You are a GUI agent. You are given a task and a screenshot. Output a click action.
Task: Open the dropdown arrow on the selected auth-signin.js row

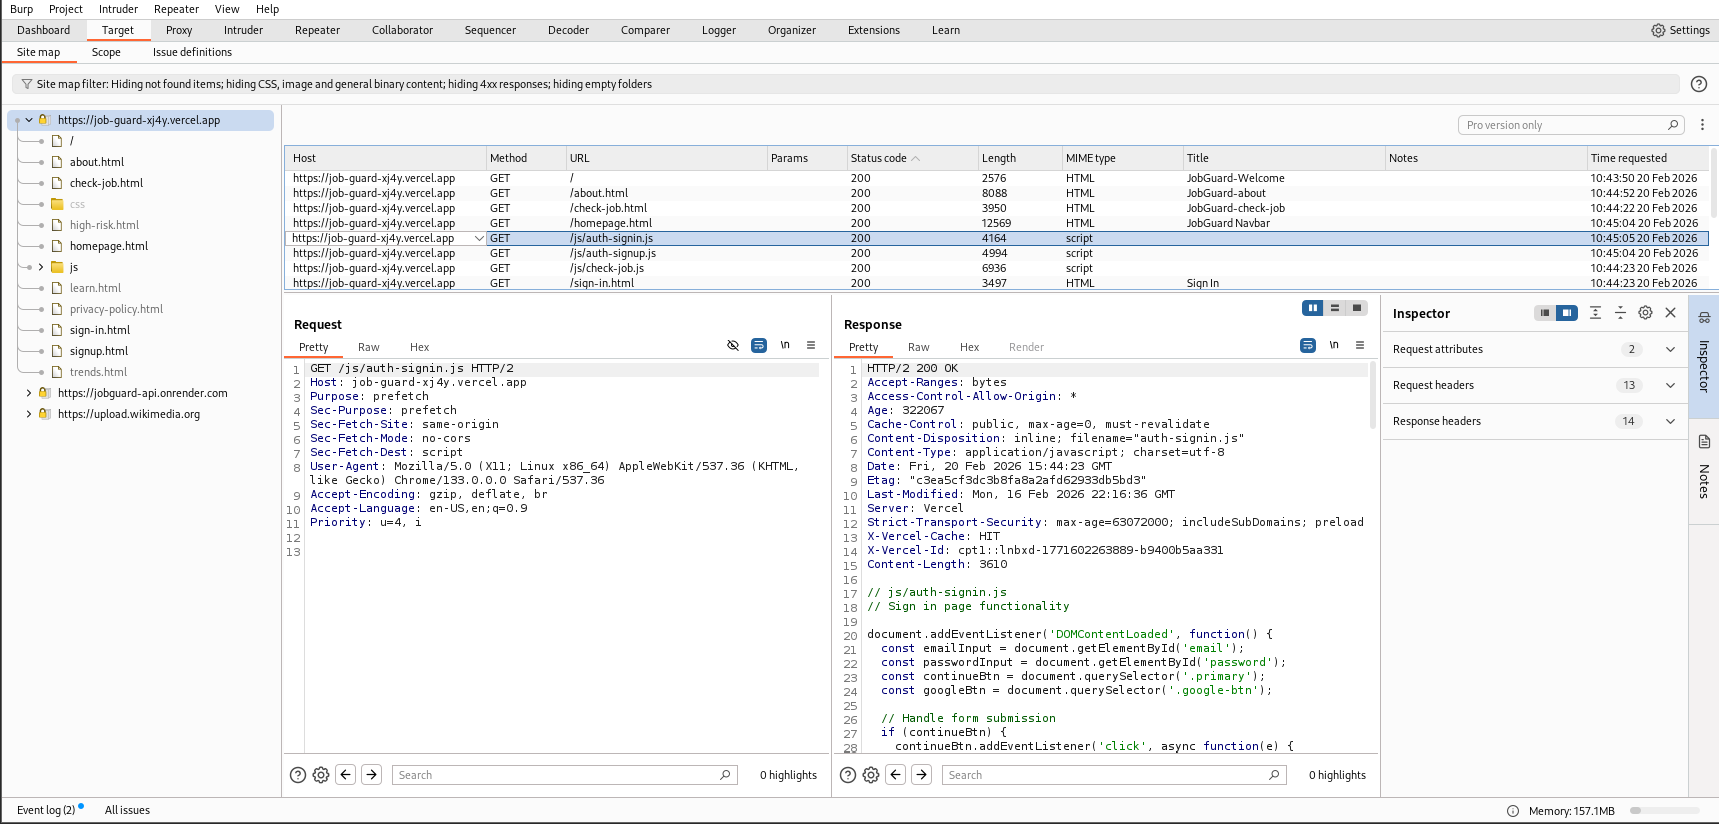[x=479, y=238]
